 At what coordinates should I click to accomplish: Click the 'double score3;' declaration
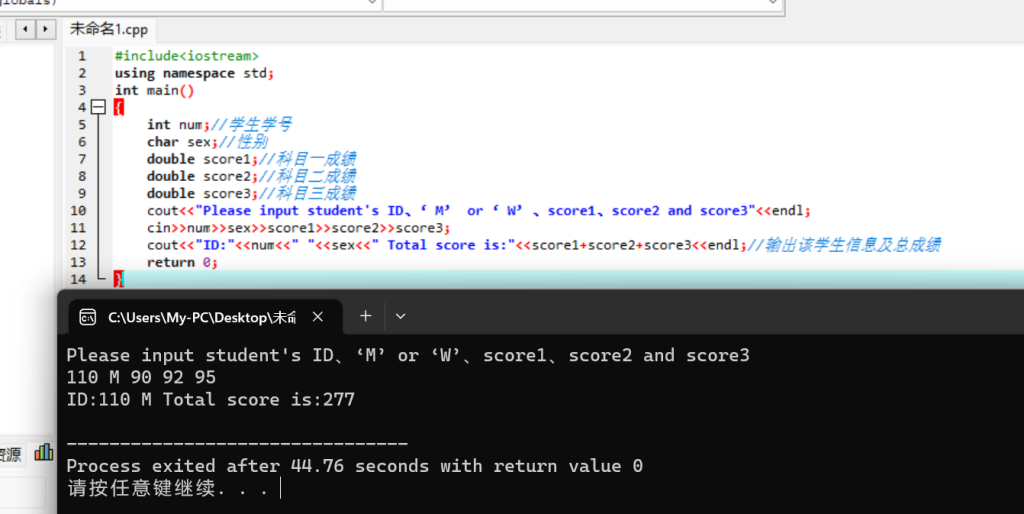pos(202,193)
